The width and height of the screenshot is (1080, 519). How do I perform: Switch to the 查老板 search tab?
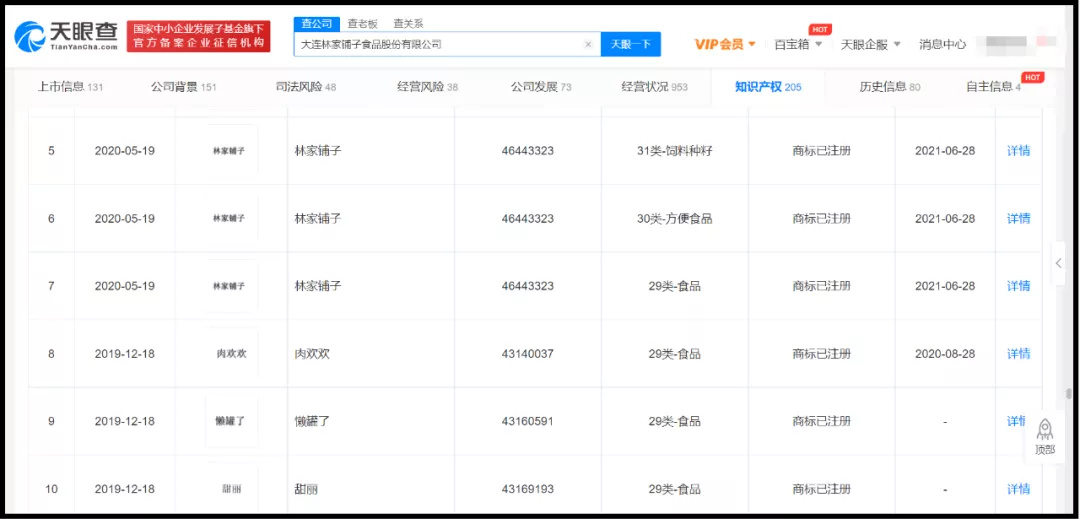tap(362, 23)
